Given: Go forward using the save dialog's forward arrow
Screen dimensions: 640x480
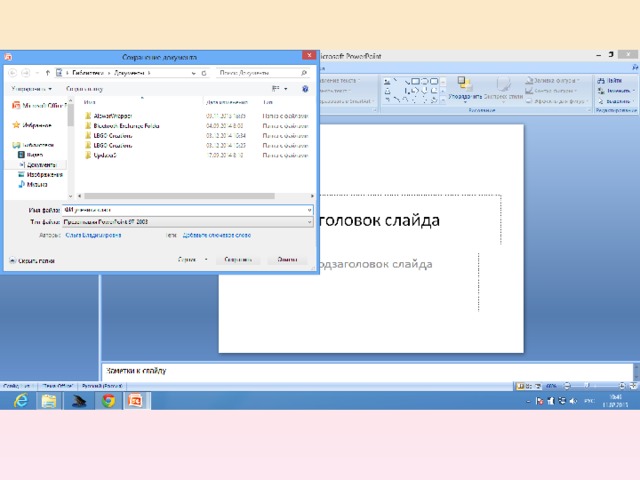Looking at the screenshot, I should [x=26, y=73].
